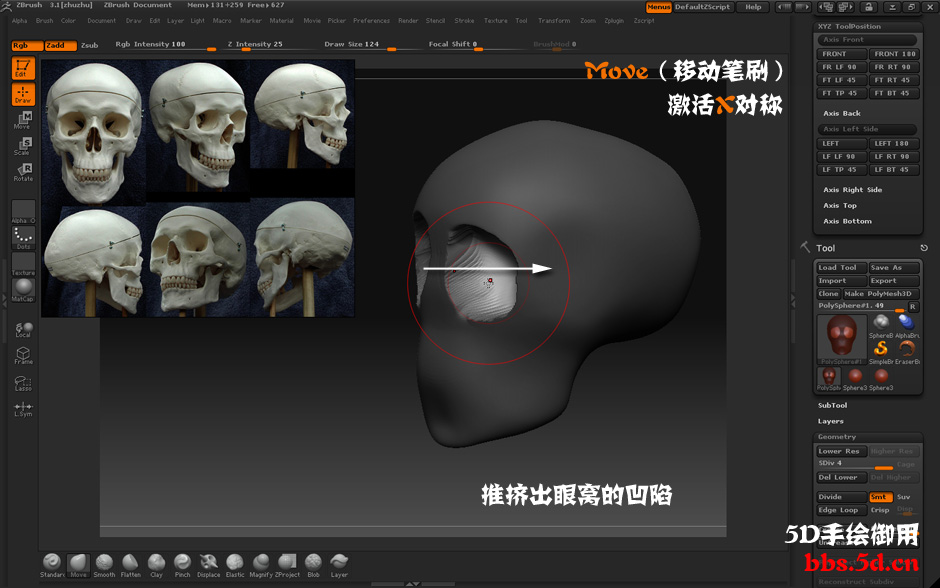Select the Blob brush
The width and height of the screenshot is (940, 588).
click(313, 565)
